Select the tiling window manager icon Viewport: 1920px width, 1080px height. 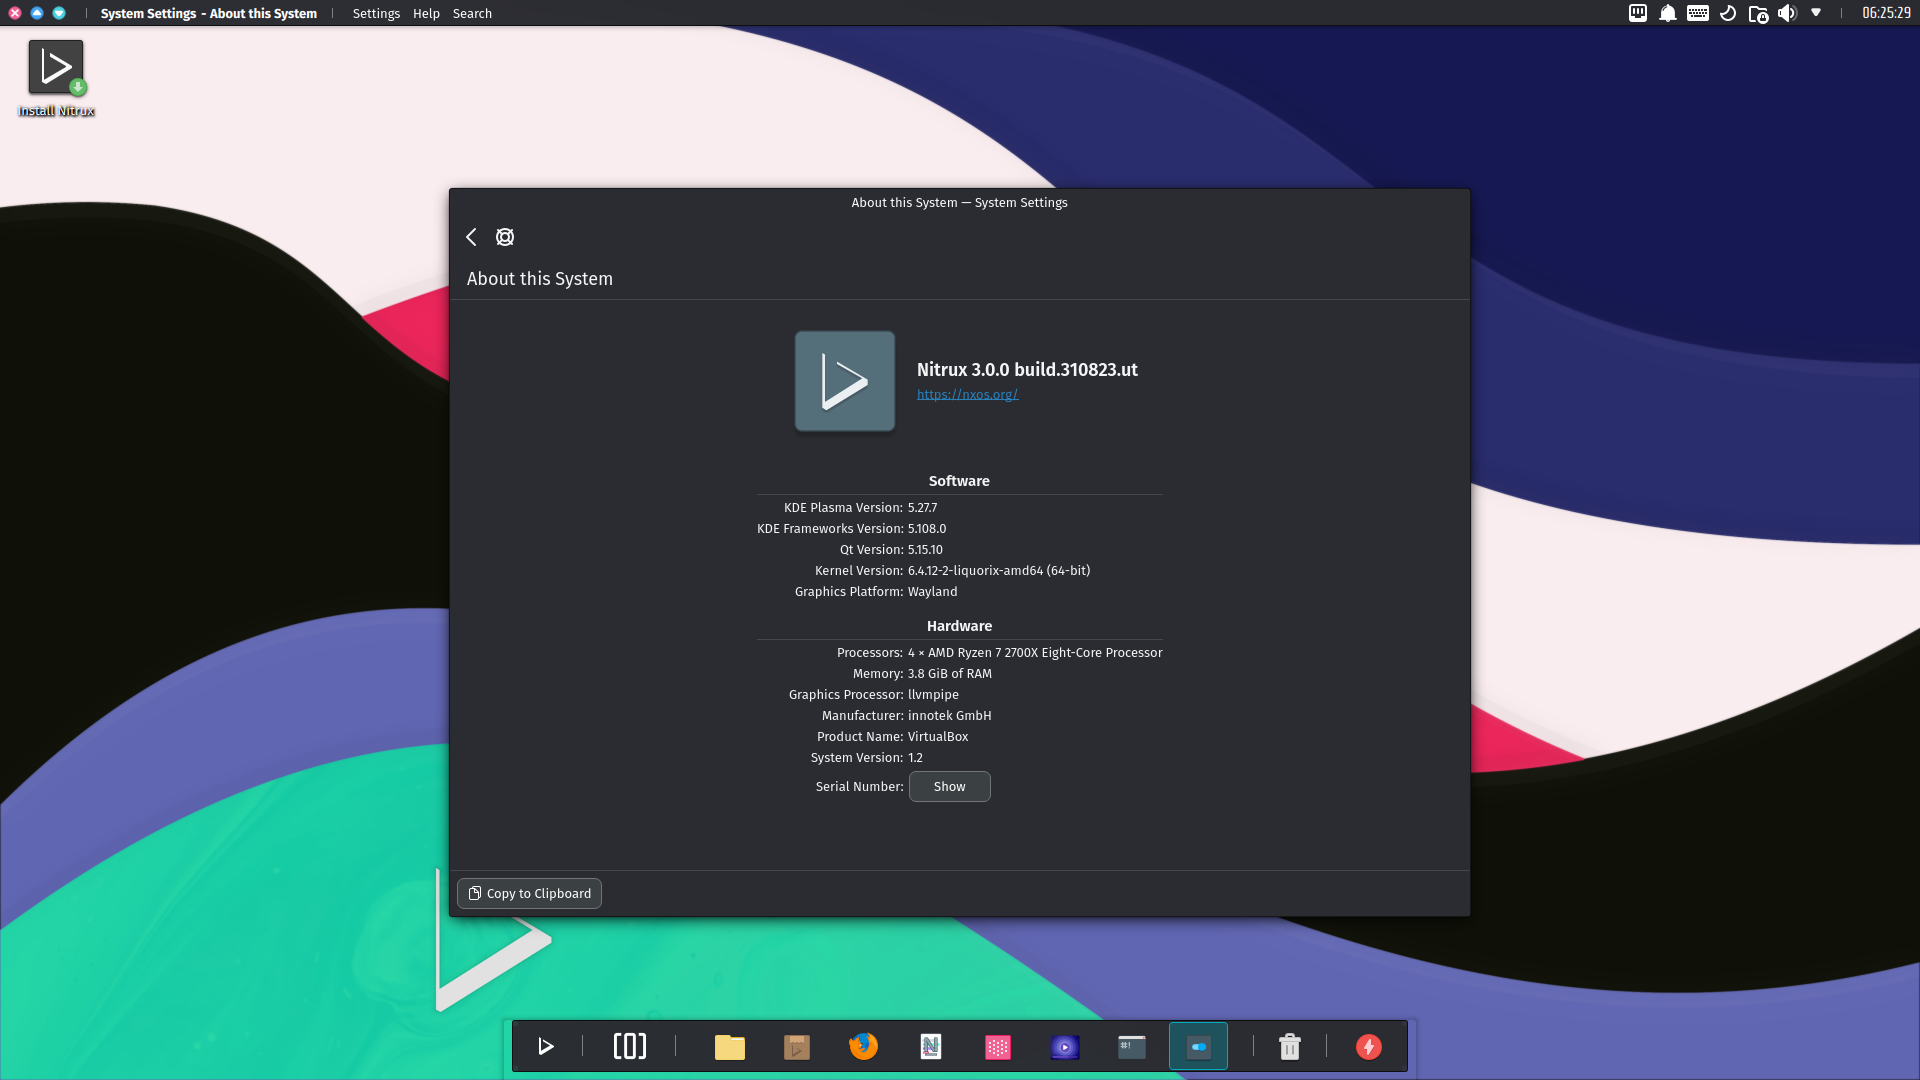pyautogui.click(x=630, y=1047)
